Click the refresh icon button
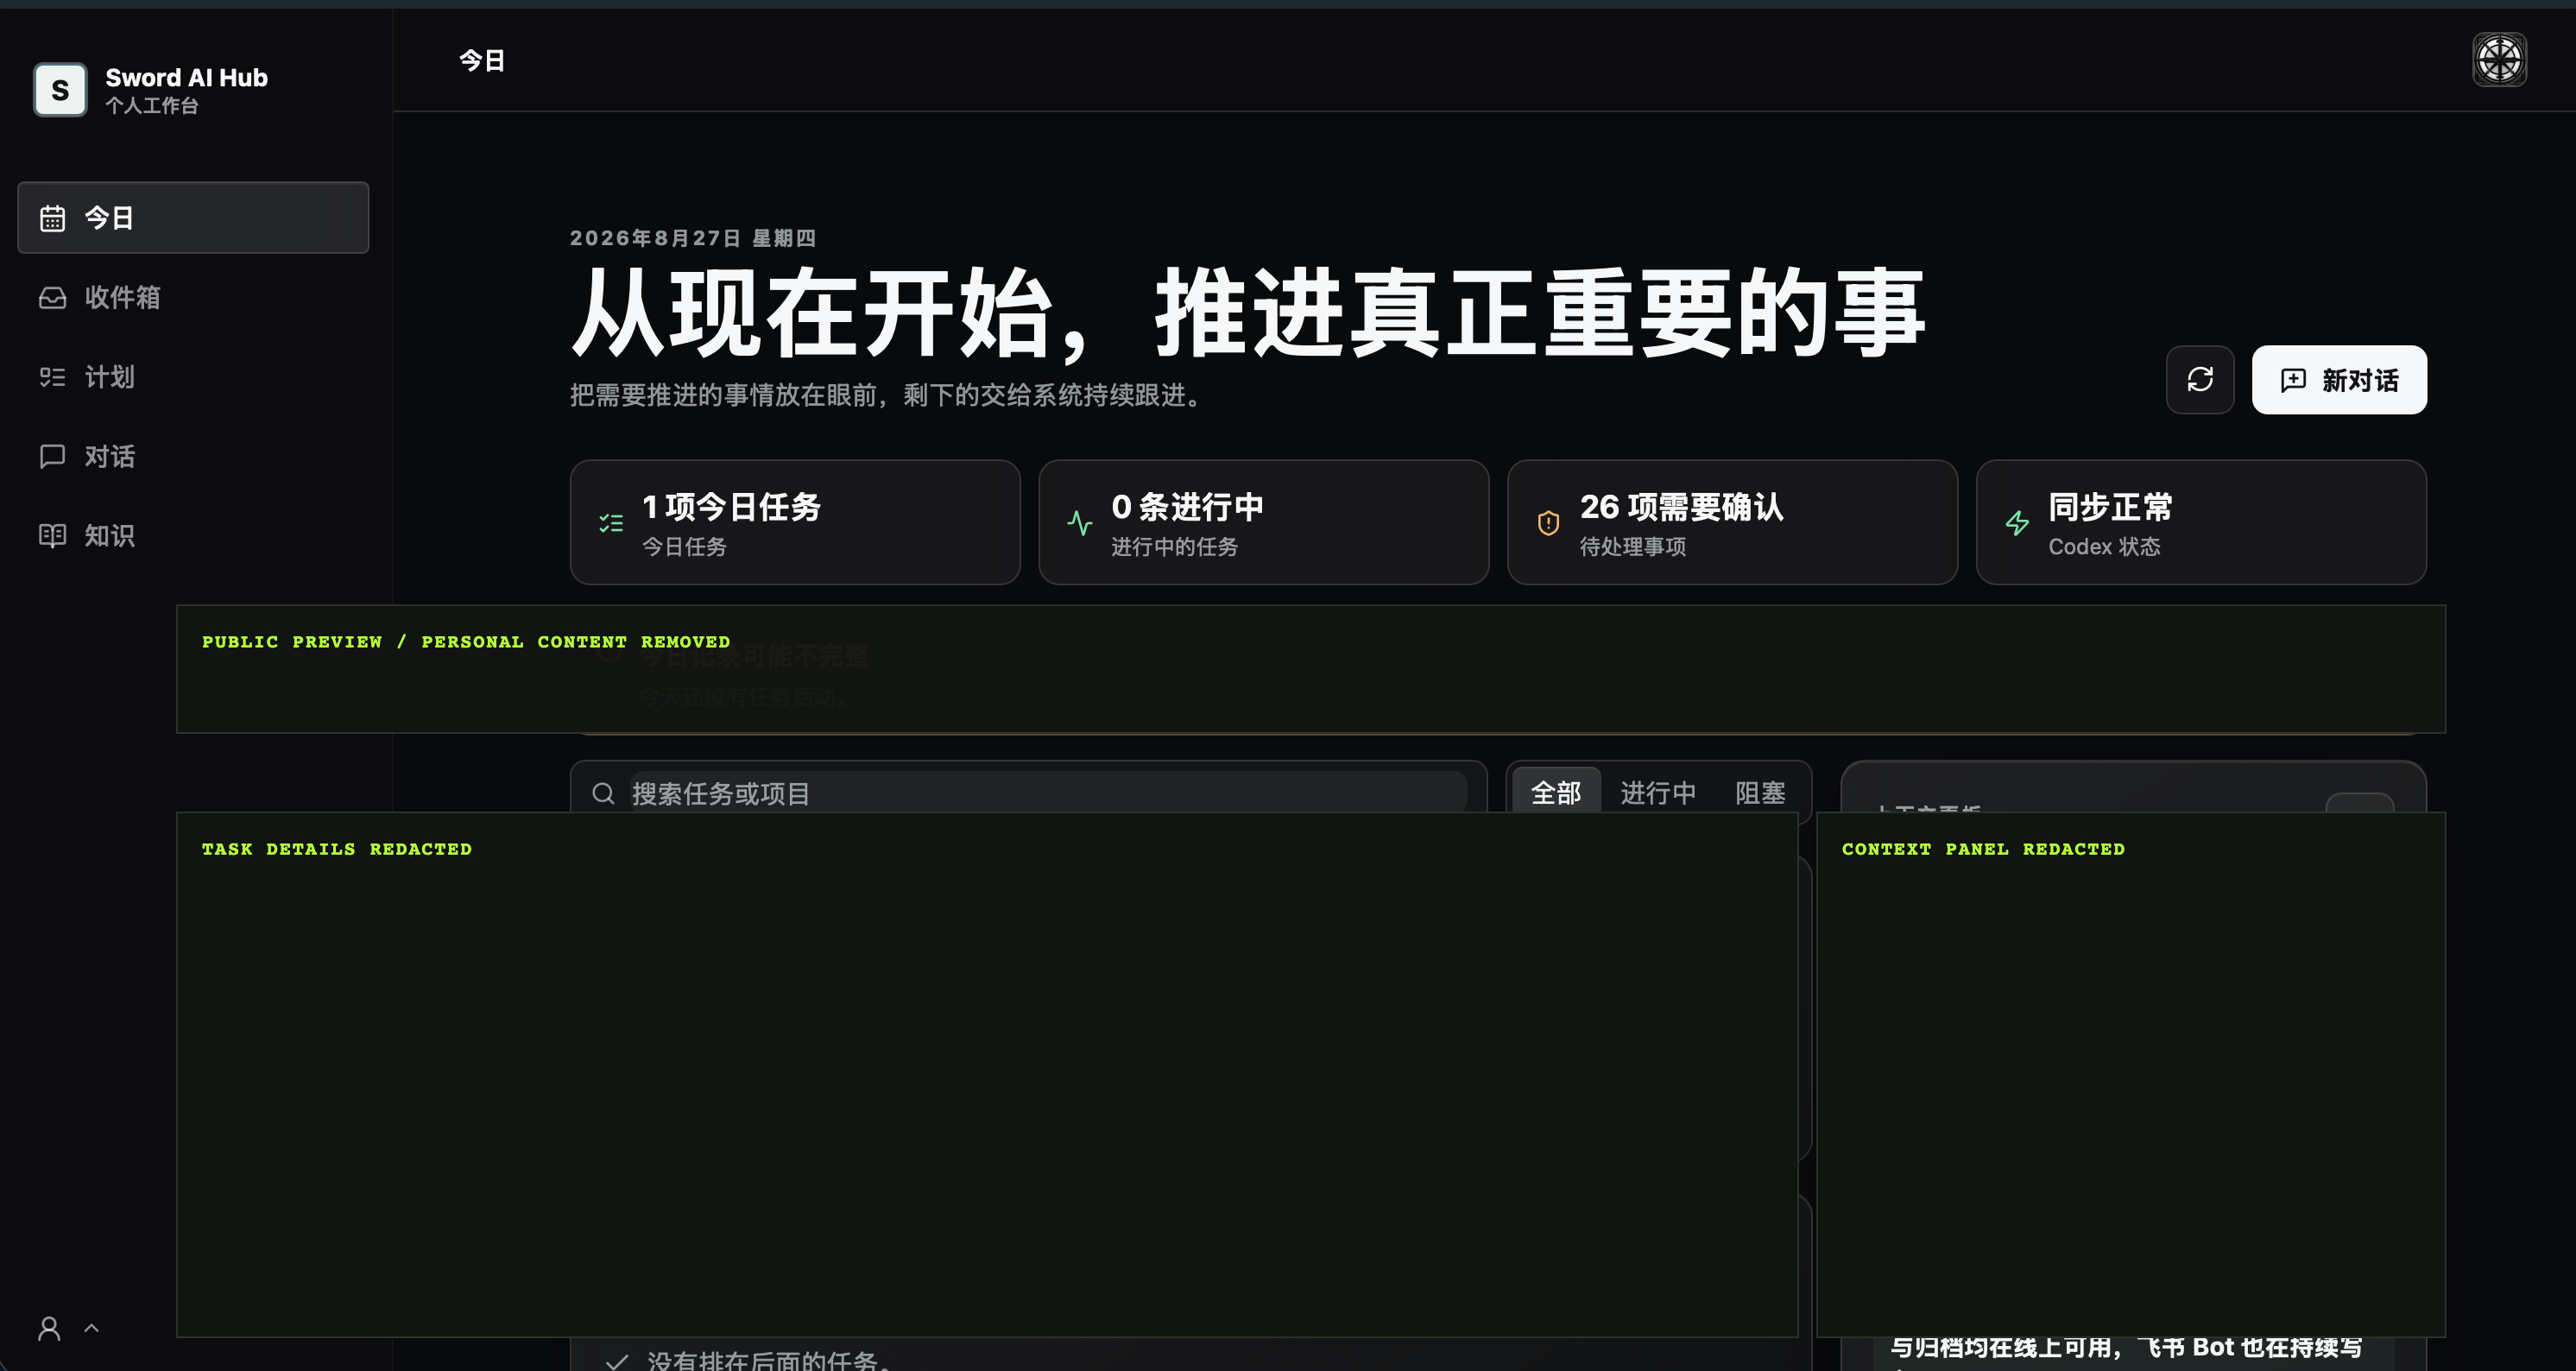The height and width of the screenshot is (1371, 2576). (2200, 379)
